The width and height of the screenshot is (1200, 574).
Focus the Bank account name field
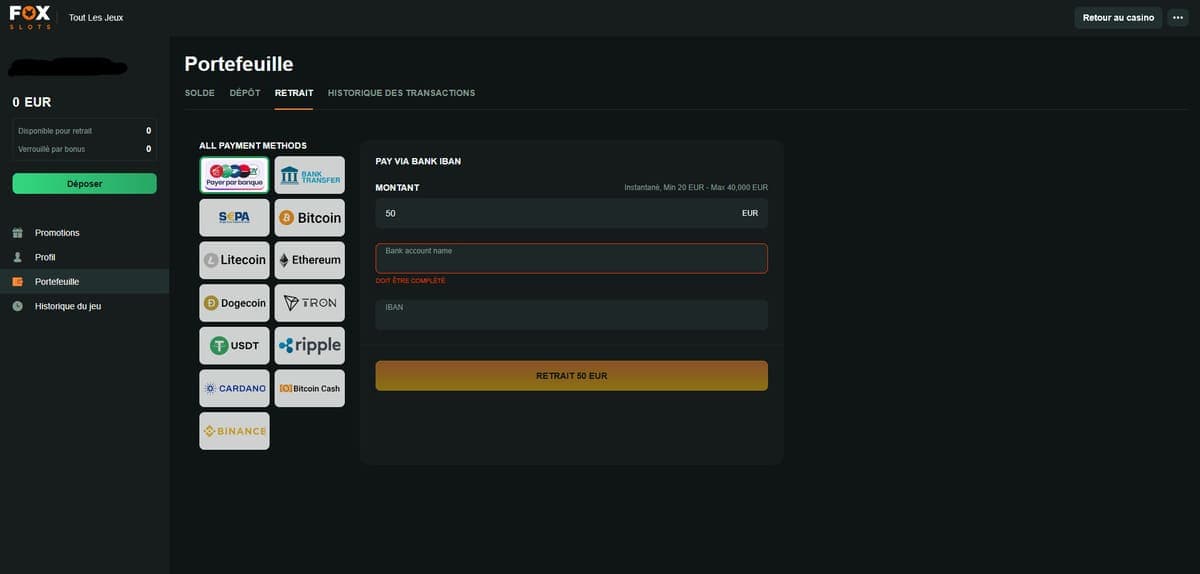[x=571, y=258]
